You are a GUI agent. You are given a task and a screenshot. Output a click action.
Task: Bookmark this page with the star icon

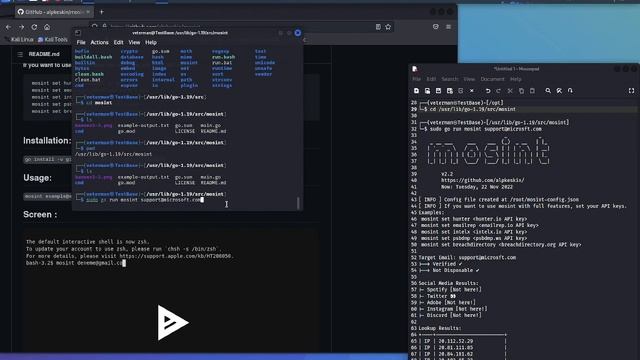tap(388, 27)
